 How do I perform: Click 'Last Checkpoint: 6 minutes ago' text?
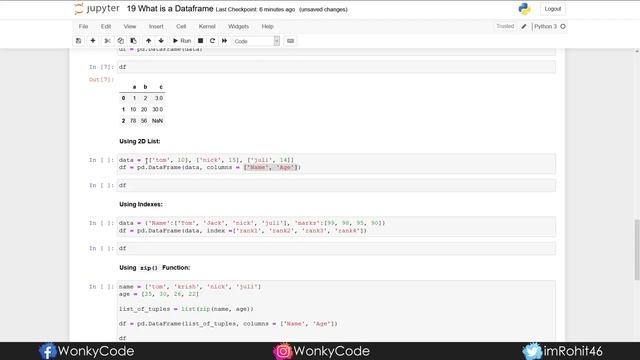click(x=255, y=9)
